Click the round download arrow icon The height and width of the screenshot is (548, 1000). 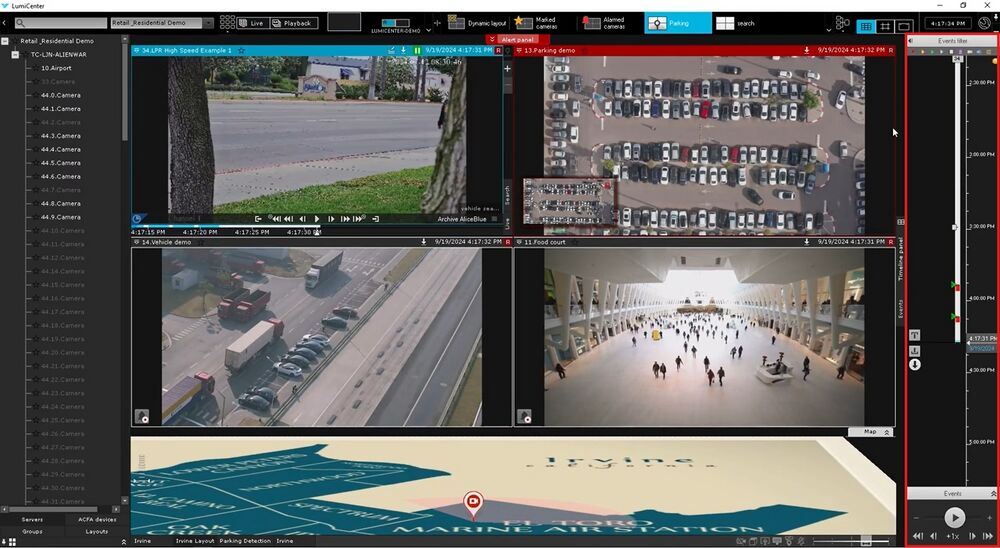pos(915,365)
